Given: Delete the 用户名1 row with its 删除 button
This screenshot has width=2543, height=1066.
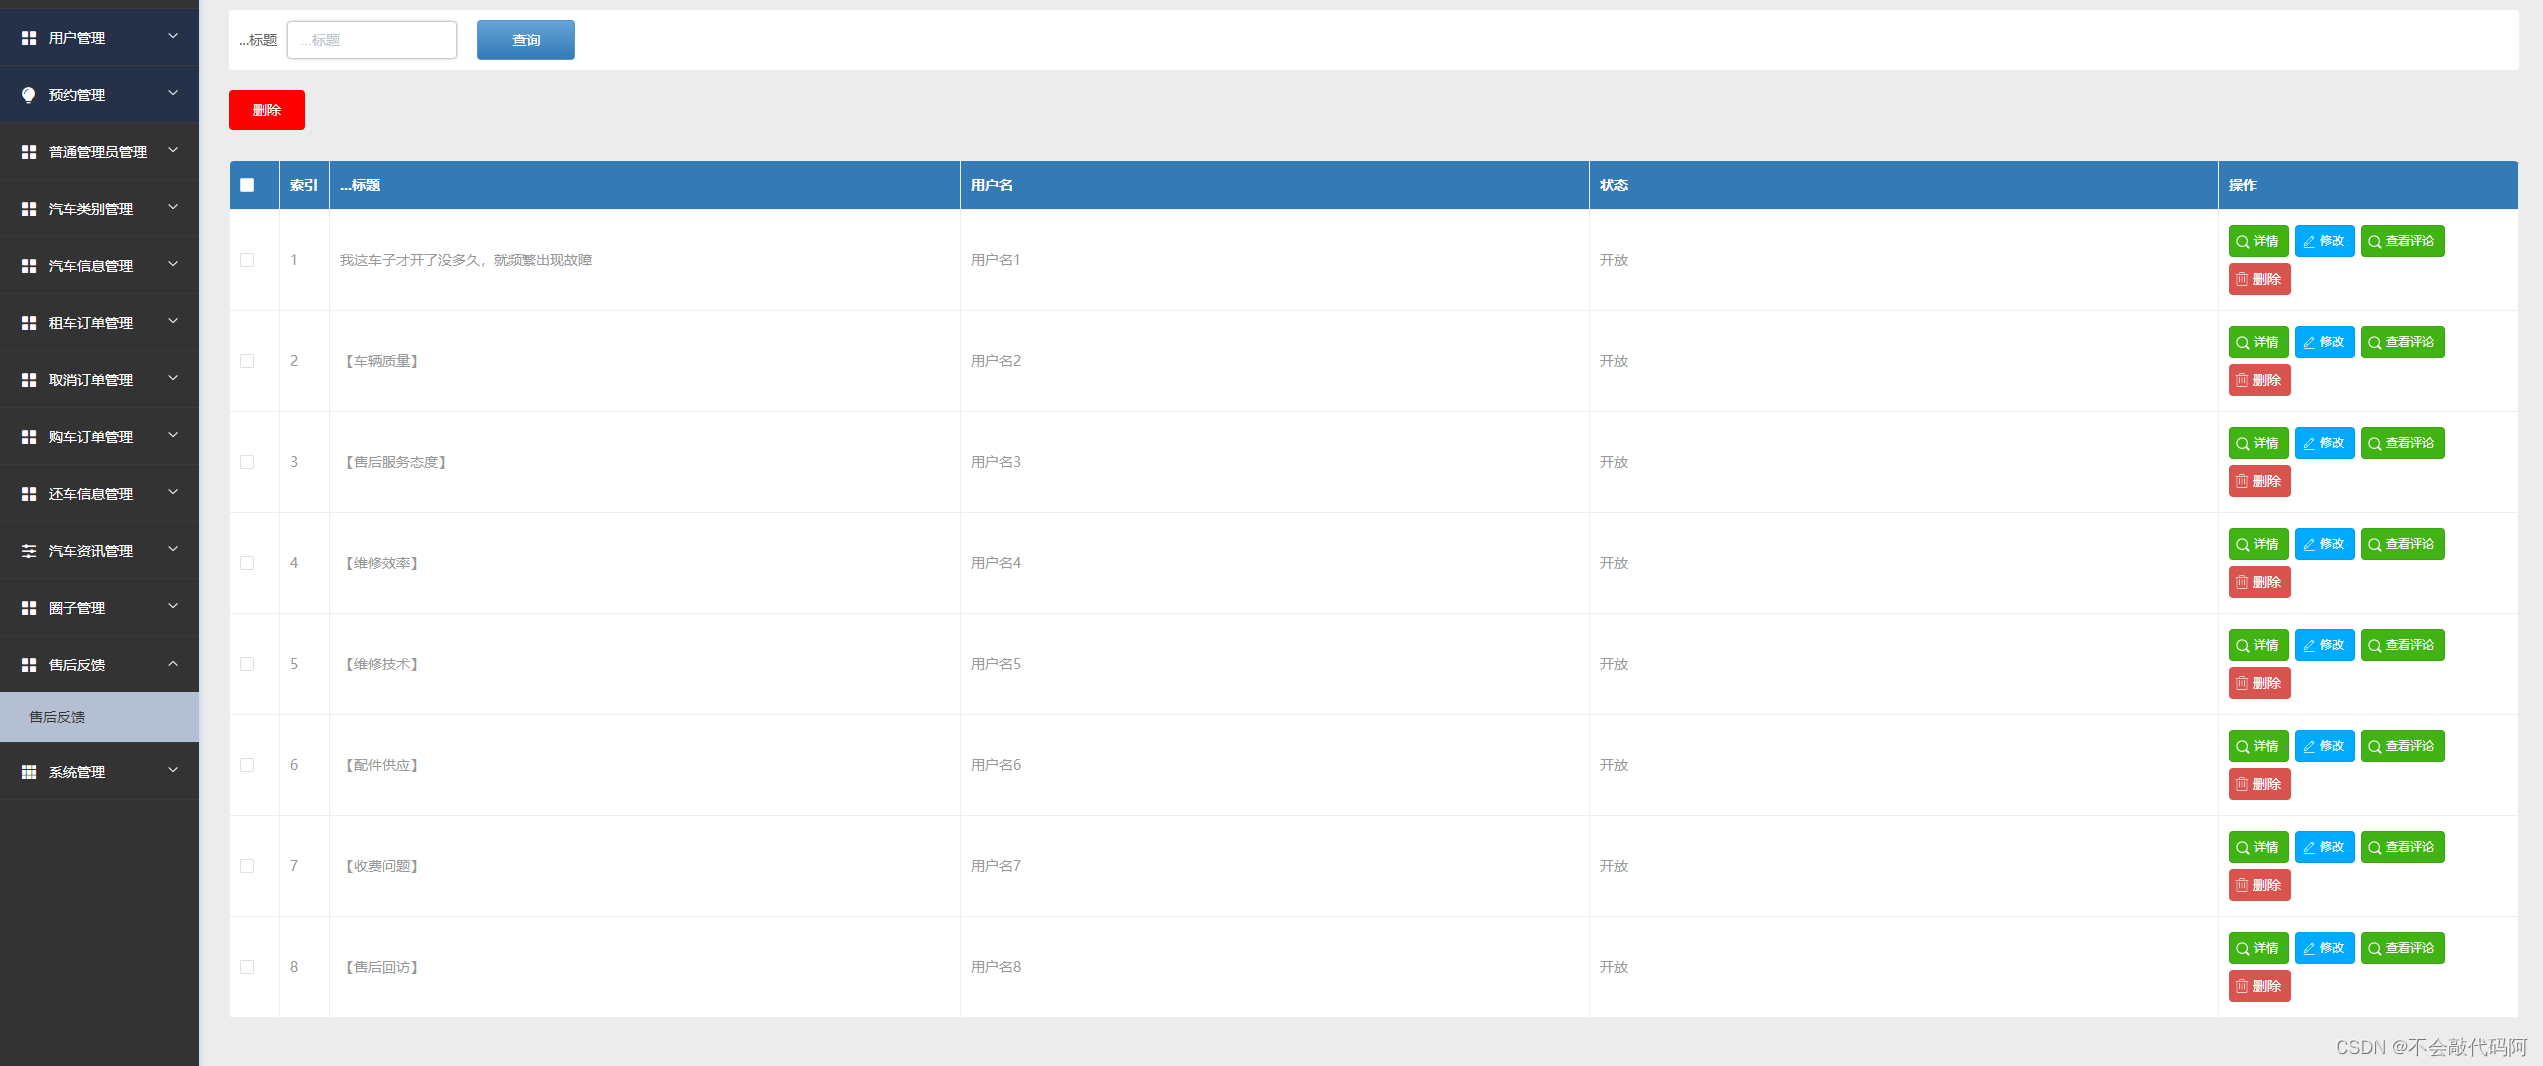Looking at the screenshot, I should [2259, 279].
